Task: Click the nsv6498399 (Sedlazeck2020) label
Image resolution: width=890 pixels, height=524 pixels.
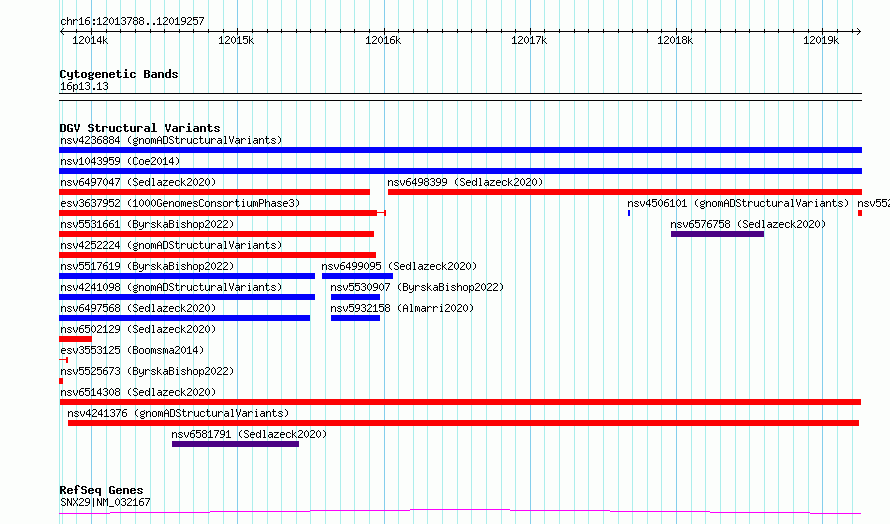Action: tap(465, 182)
